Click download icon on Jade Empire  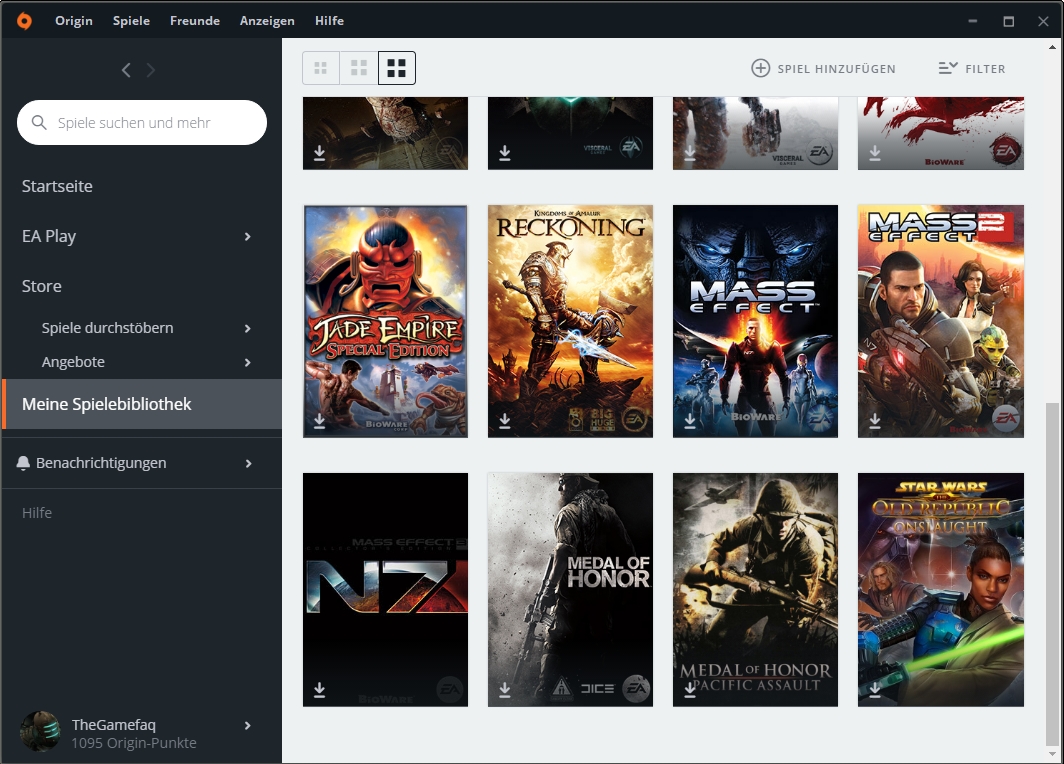point(320,421)
